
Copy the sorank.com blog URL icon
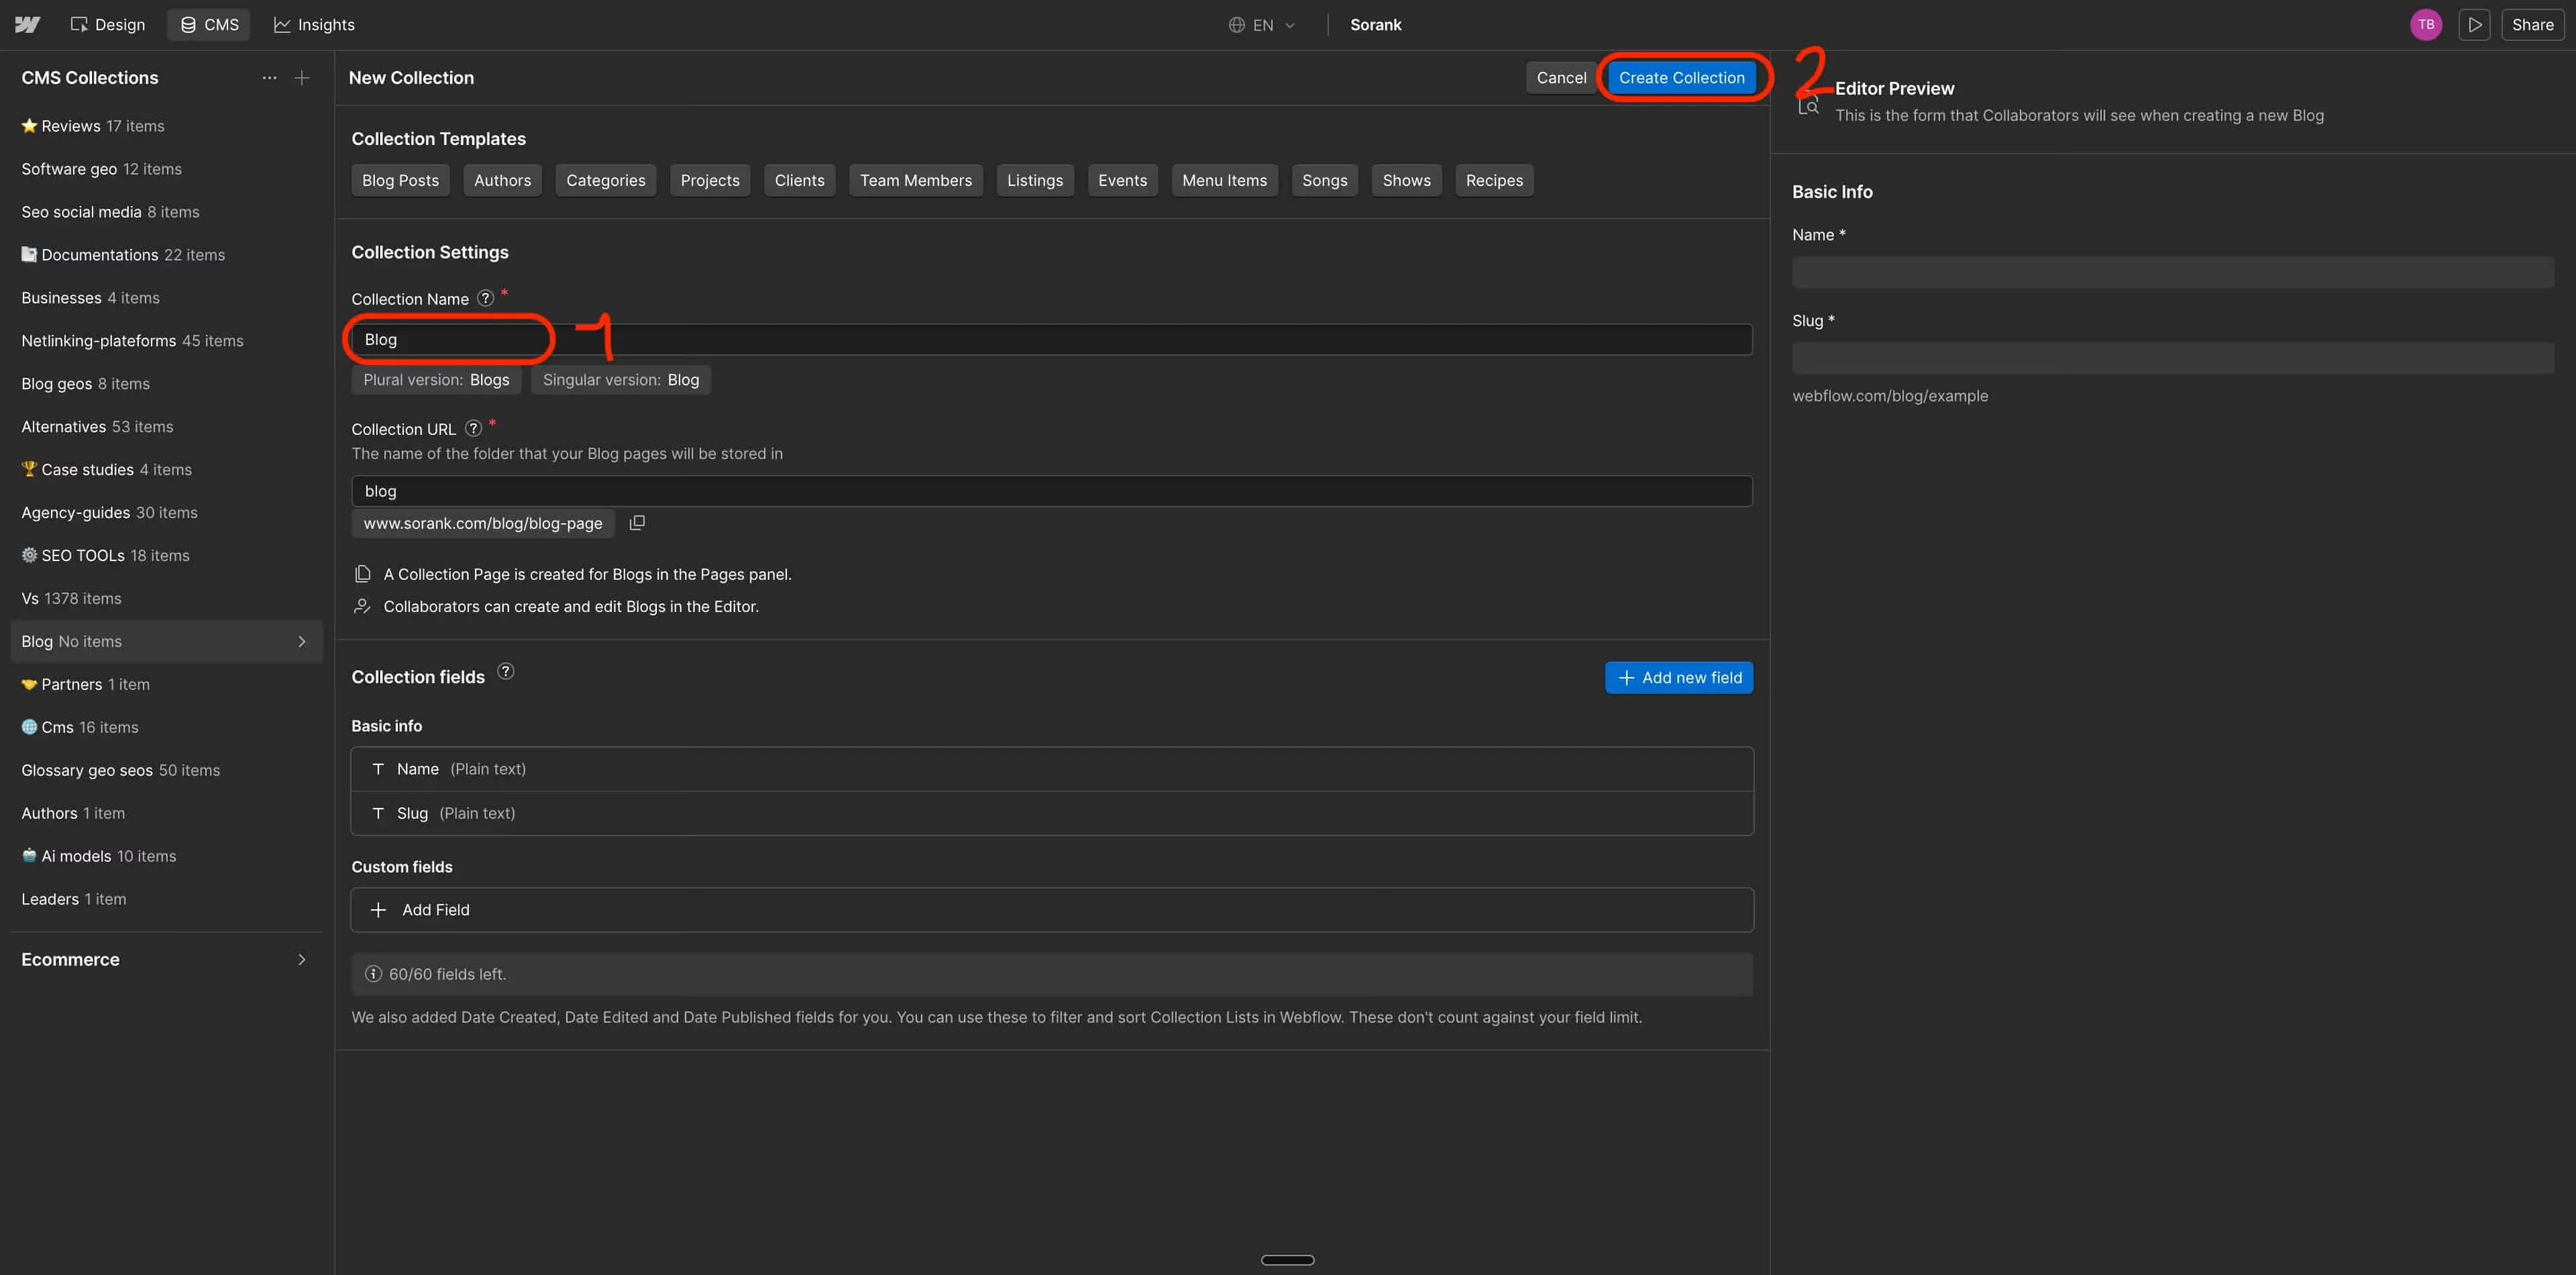coord(637,522)
